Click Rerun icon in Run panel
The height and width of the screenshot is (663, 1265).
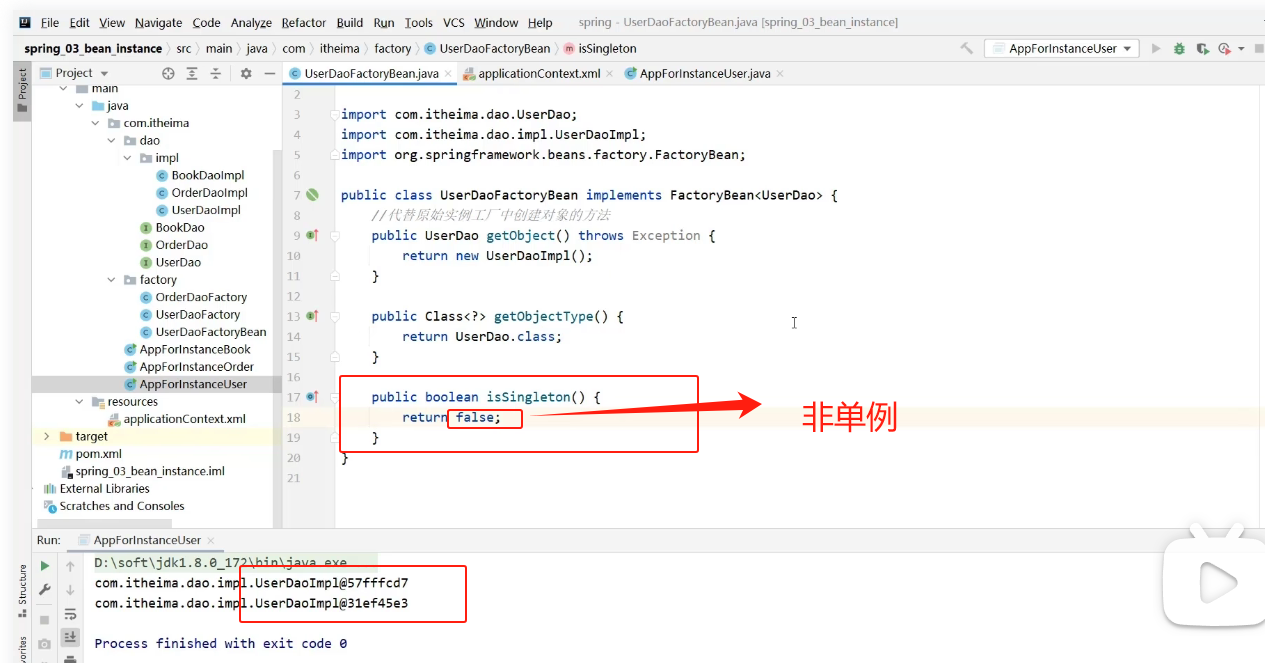click(45, 566)
